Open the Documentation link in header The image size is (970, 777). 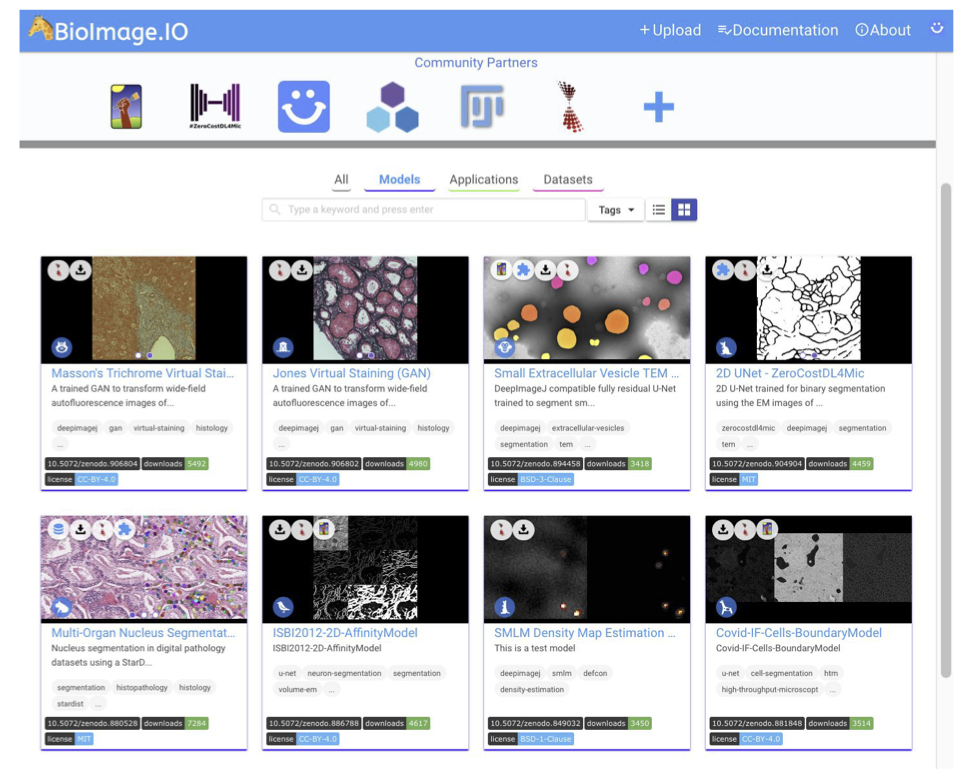[x=778, y=30]
